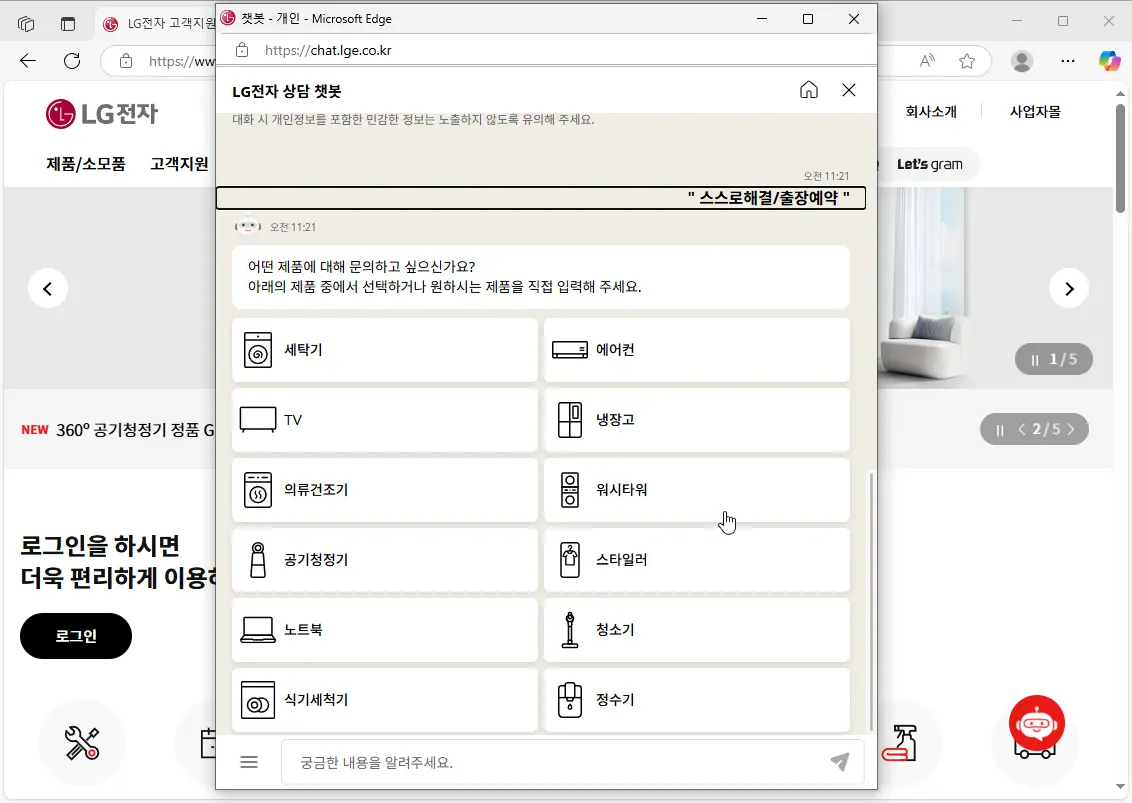Close the LG chatbot panel with X

coord(849,90)
